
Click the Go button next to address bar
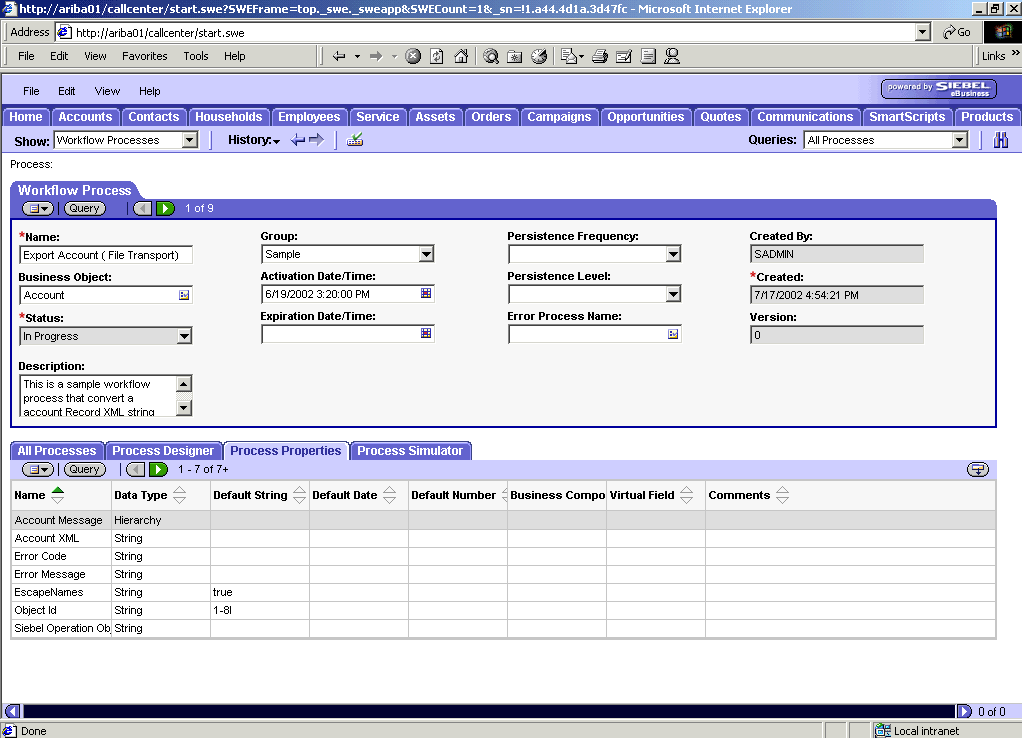[x=957, y=33]
